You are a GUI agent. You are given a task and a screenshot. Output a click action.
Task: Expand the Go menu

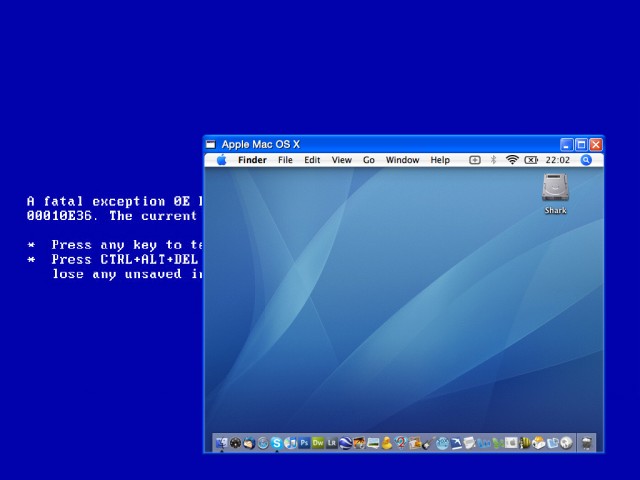pyautogui.click(x=369, y=160)
